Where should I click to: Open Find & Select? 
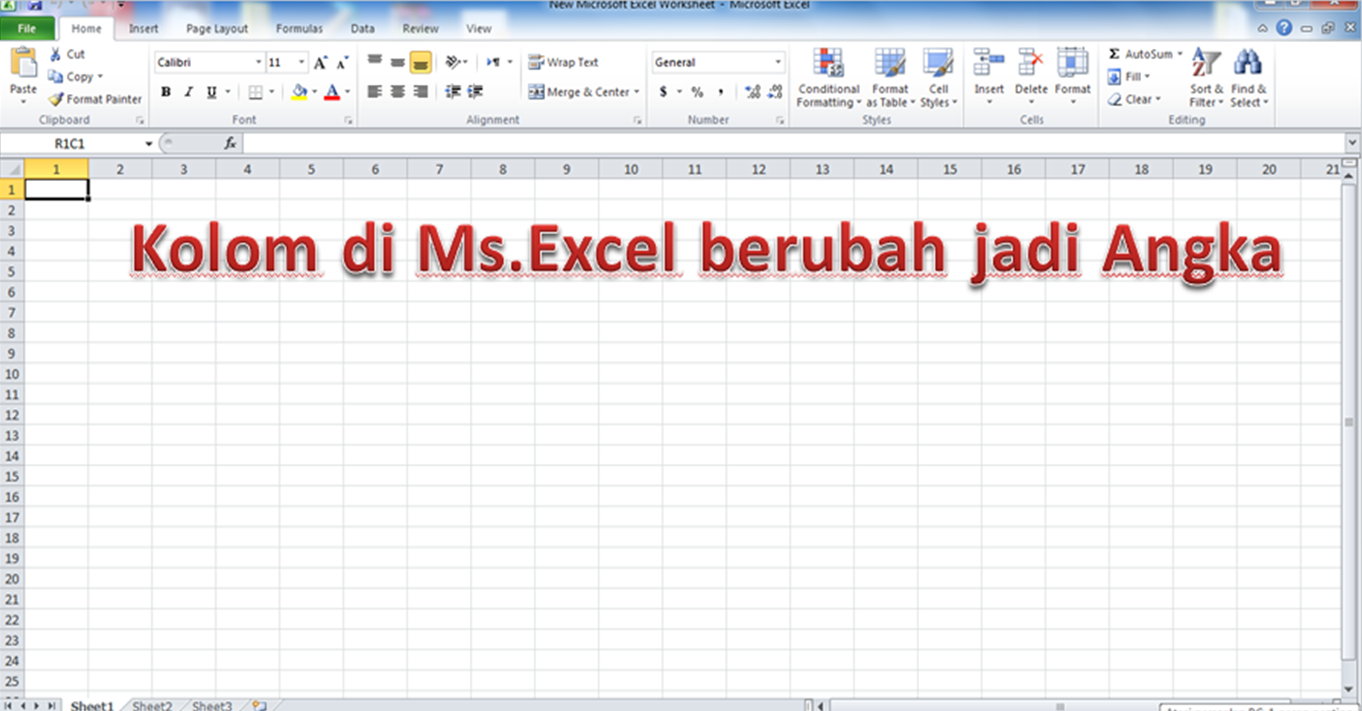(1248, 78)
